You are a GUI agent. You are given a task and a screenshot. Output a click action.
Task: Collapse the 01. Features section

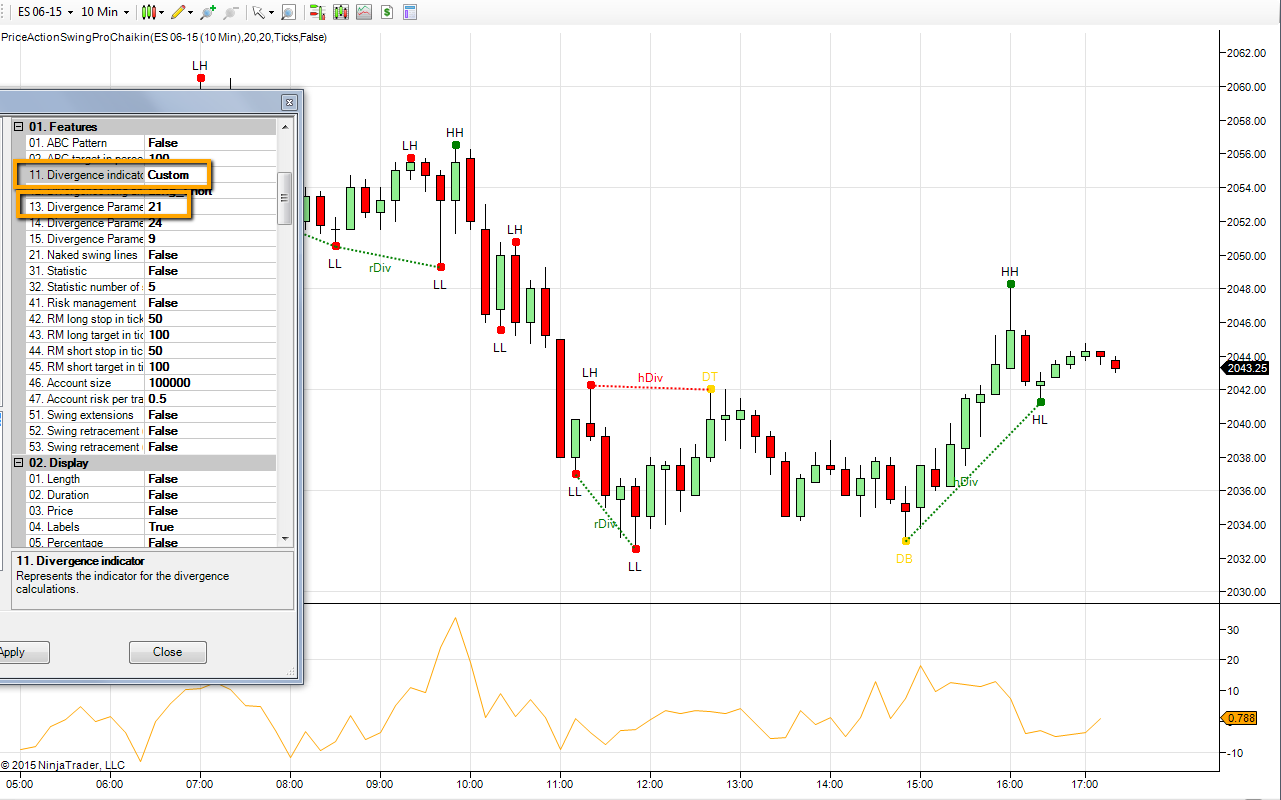pyautogui.click(x=18, y=127)
